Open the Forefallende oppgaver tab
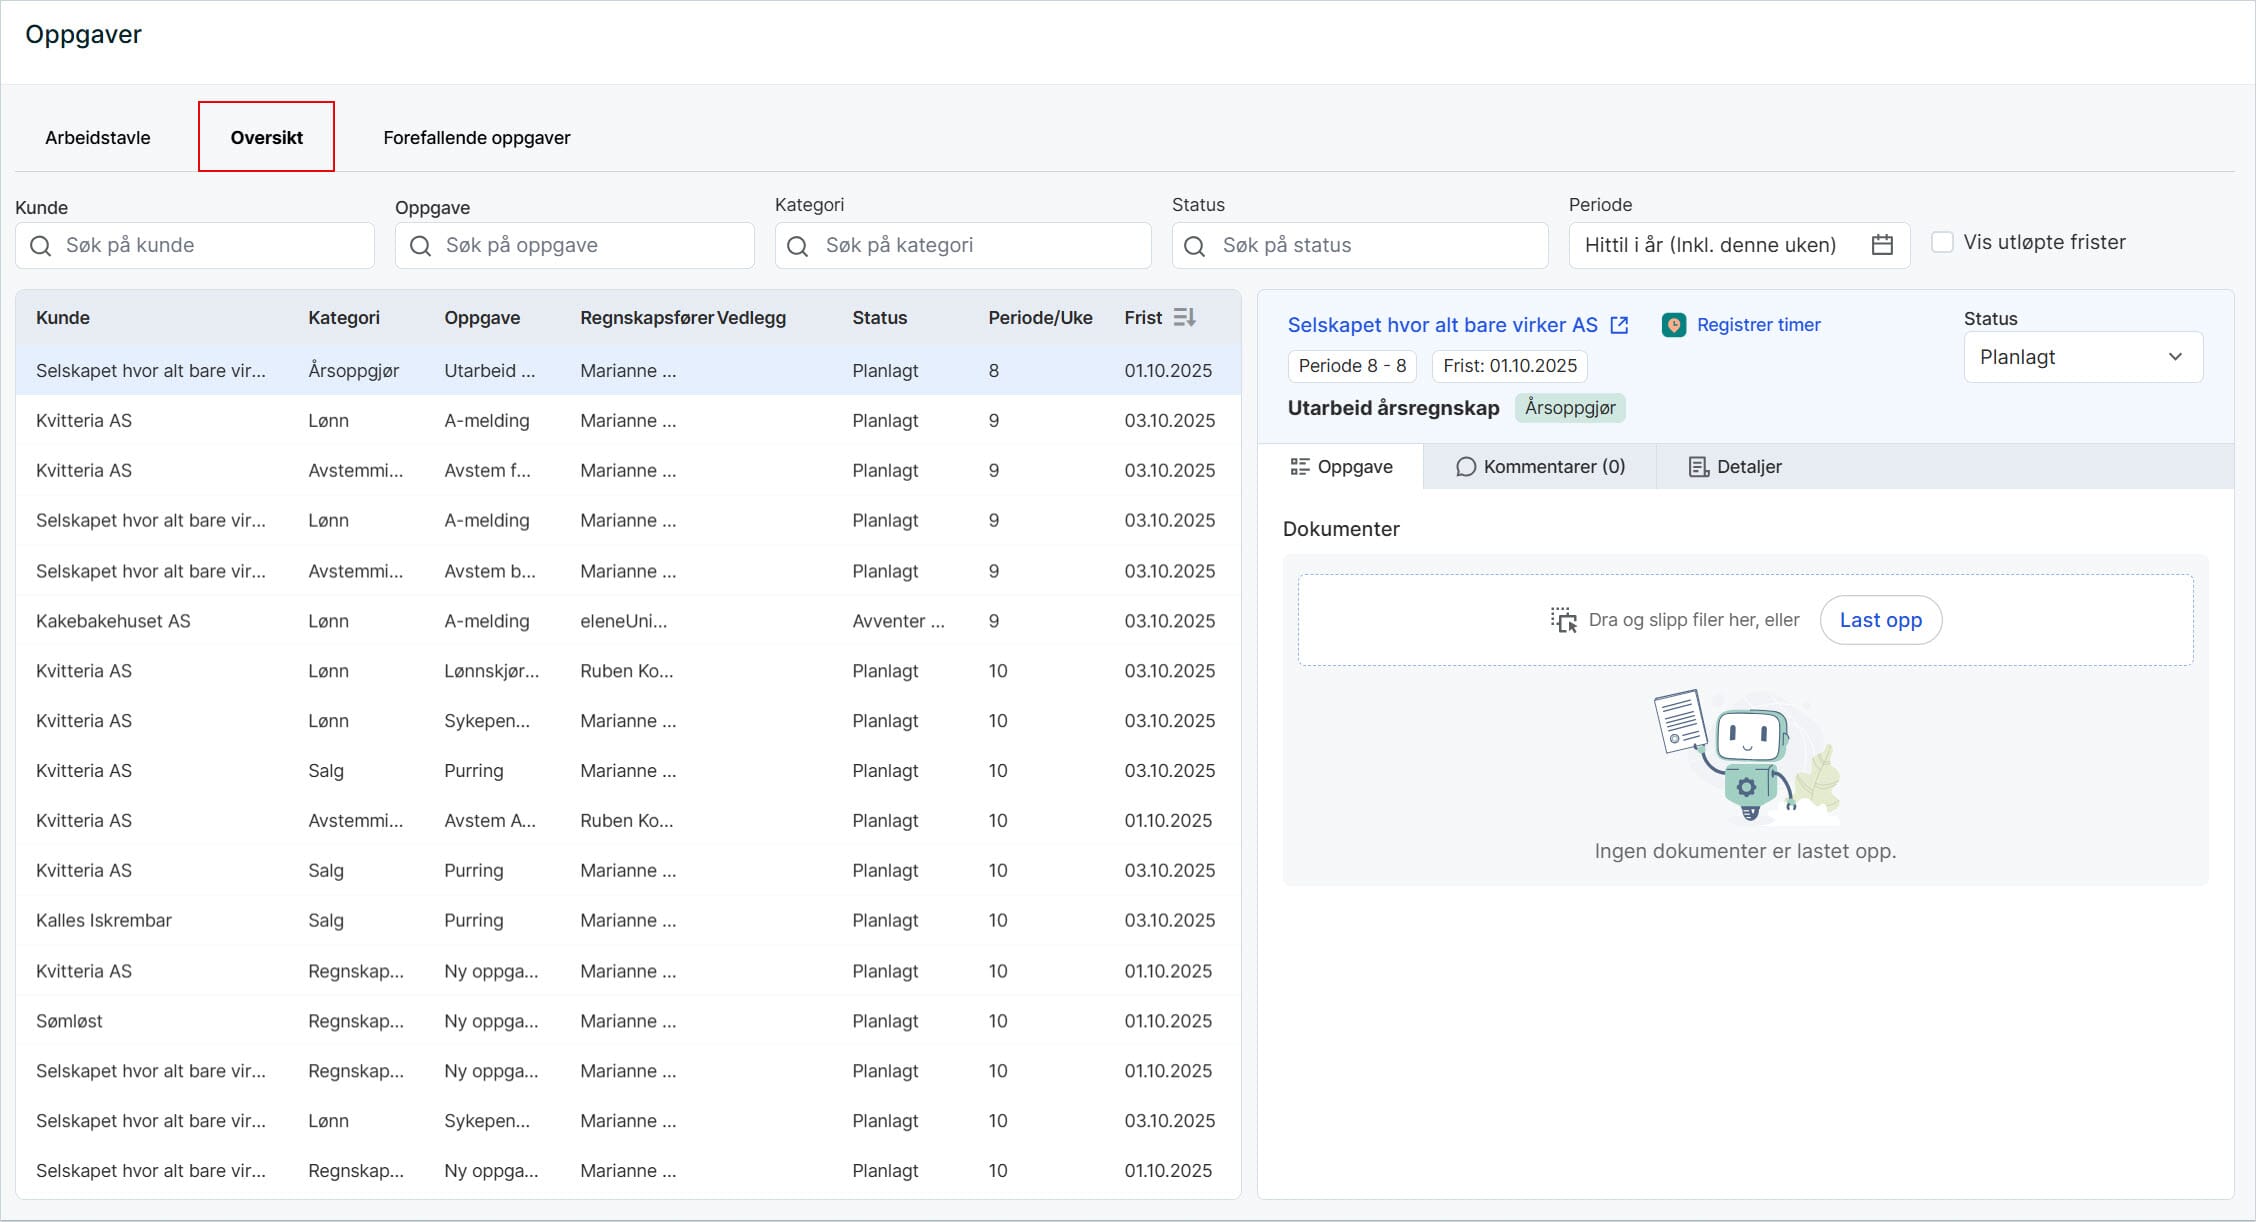Image resolution: width=2256 pixels, height=1222 pixels. [x=476, y=138]
